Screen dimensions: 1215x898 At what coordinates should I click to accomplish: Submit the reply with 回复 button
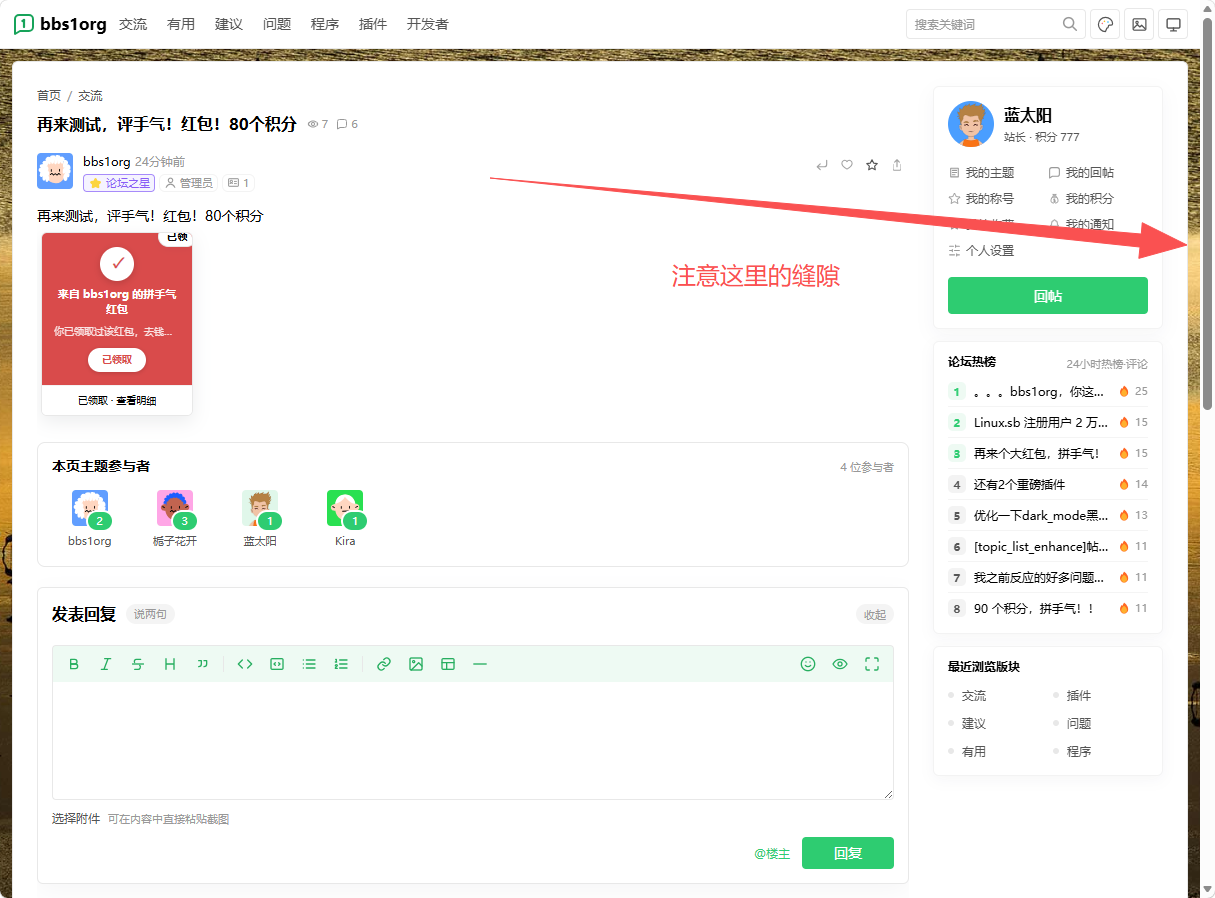[848, 853]
